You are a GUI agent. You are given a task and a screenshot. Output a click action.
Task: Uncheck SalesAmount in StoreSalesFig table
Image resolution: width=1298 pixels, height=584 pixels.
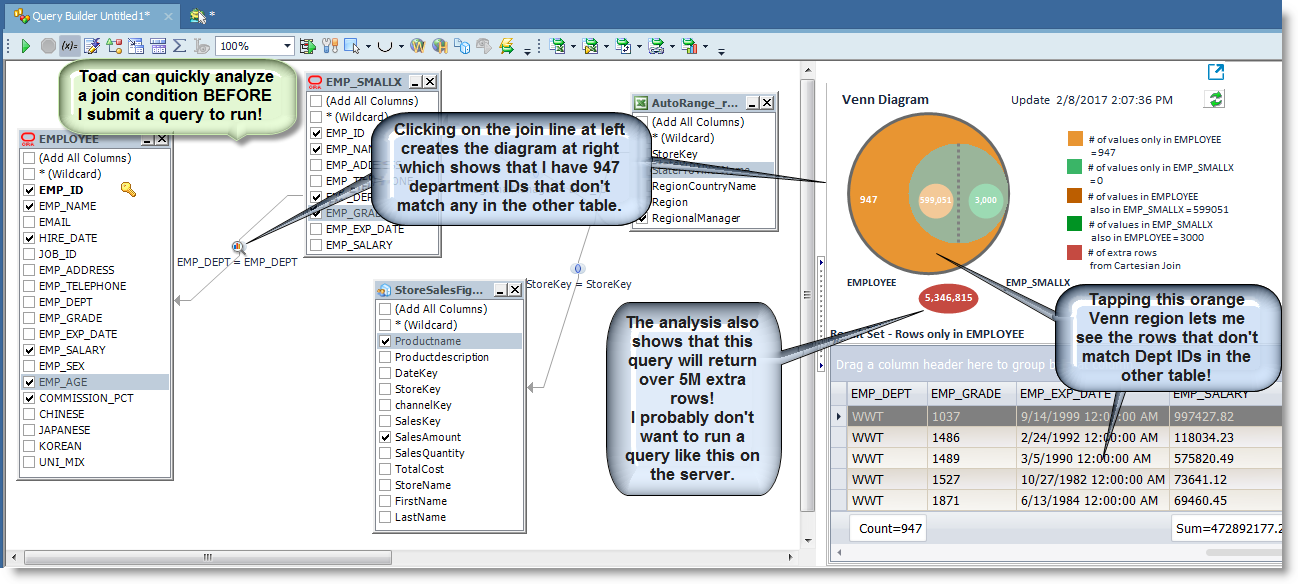(x=385, y=437)
